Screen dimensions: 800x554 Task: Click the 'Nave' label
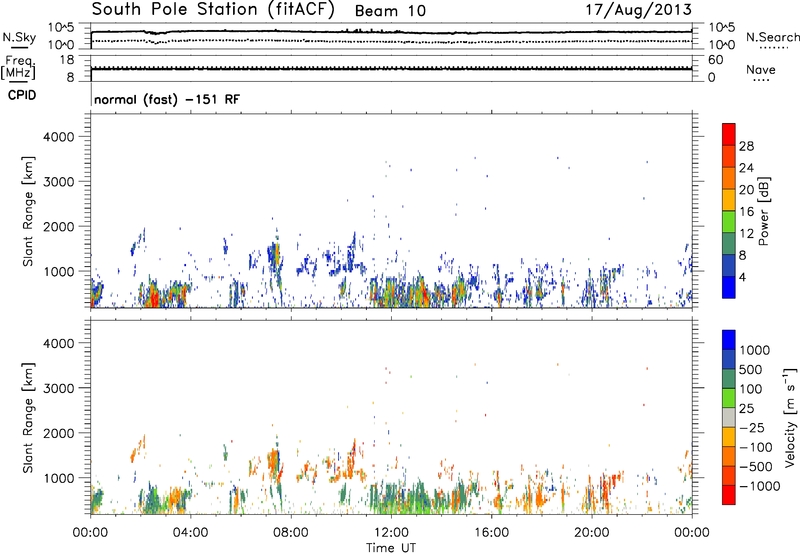(761, 69)
